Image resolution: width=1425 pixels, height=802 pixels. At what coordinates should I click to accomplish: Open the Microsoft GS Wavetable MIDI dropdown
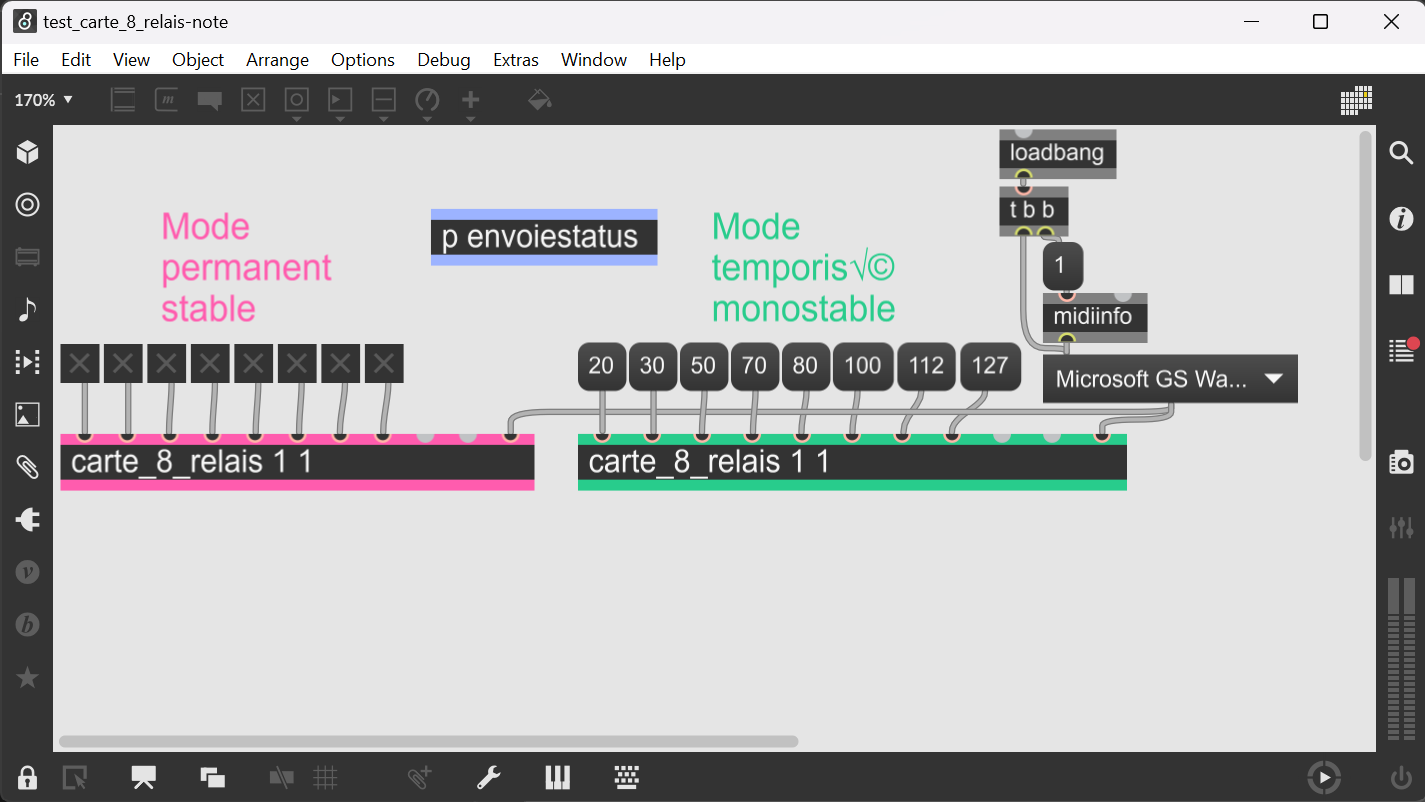pyautogui.click(x=1170, y=379)
